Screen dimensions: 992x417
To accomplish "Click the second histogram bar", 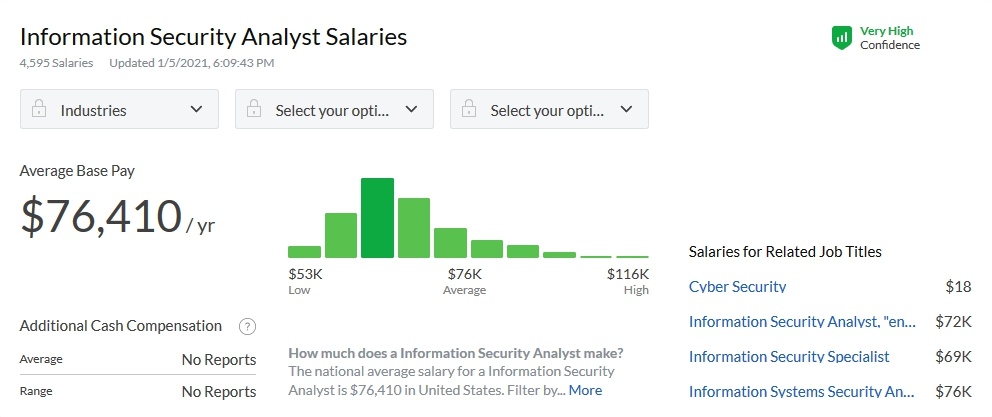I will pos(341,236).
